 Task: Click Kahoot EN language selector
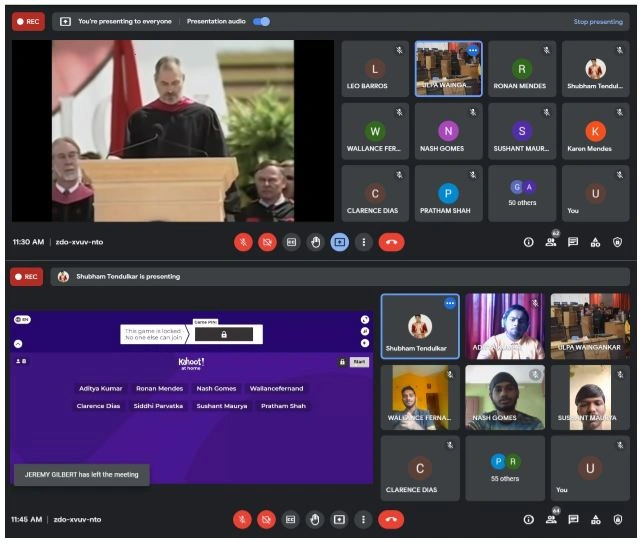[x=22, y=320]
